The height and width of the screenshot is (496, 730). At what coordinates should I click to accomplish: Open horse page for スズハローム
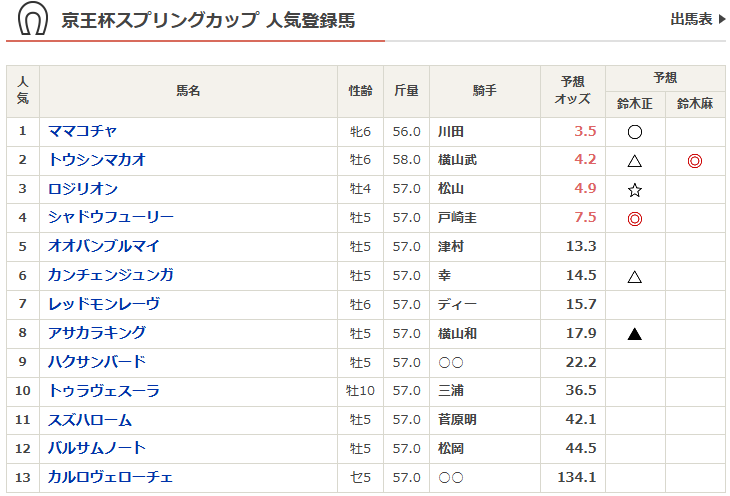pos(90,420)
